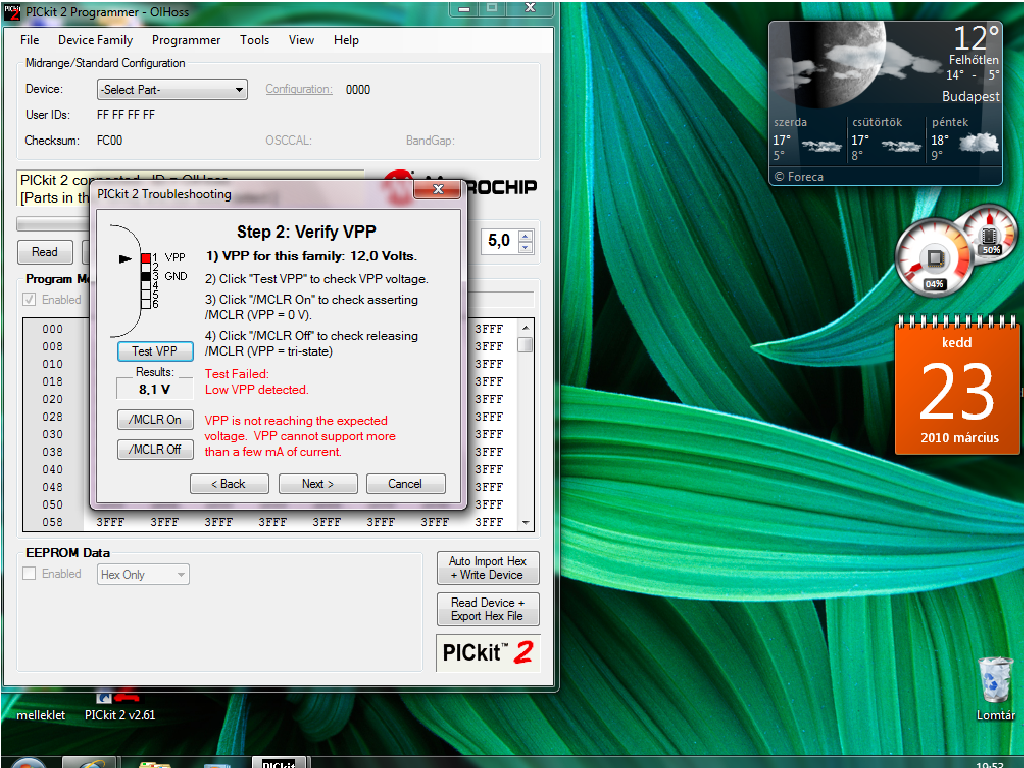Click szerda forecast in weather gadget
The image size is (1024, 768).
pos(808,139)
